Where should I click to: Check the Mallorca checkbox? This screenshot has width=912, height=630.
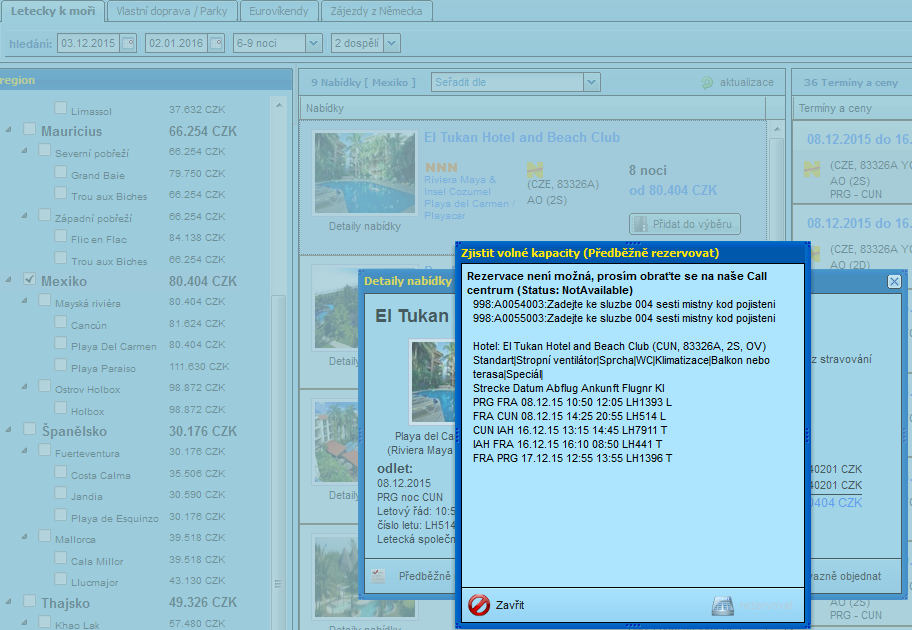pyautogui.click(x=44, y=536)
